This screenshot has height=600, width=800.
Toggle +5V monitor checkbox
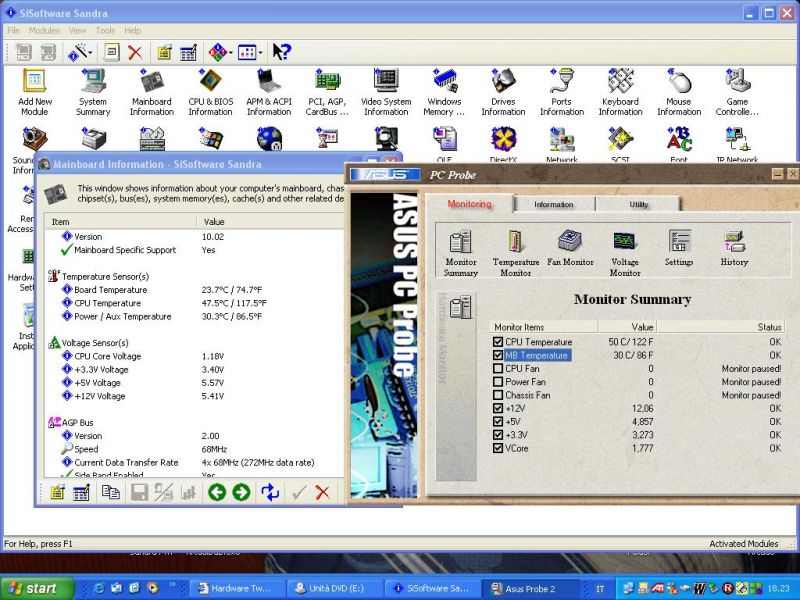click(x=498, y=421)
